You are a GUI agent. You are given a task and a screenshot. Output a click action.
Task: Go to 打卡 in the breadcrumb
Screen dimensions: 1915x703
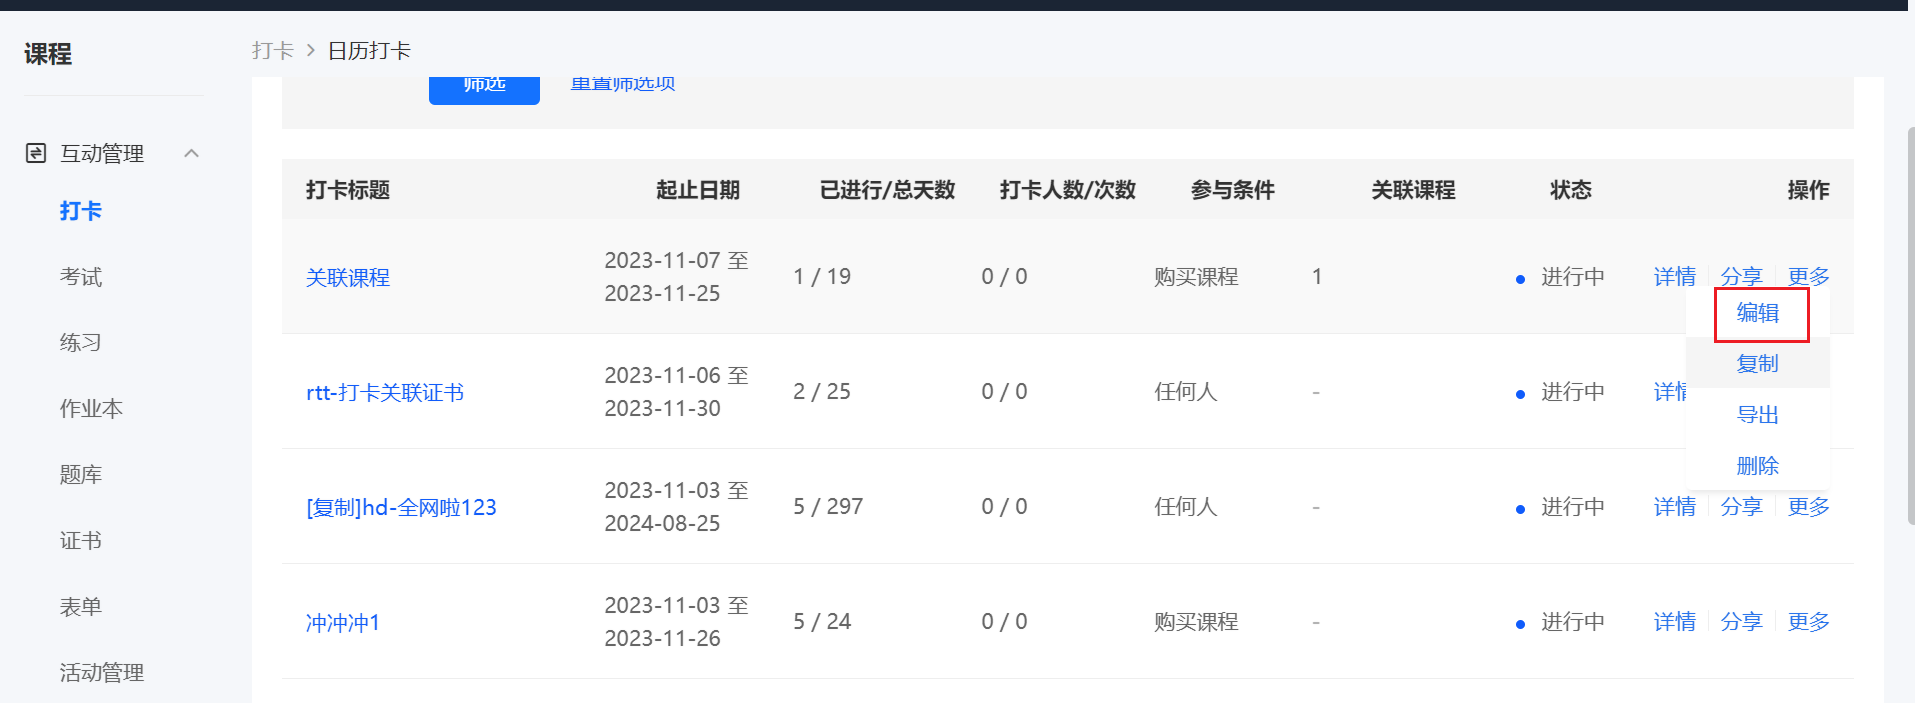click(273, 51)
